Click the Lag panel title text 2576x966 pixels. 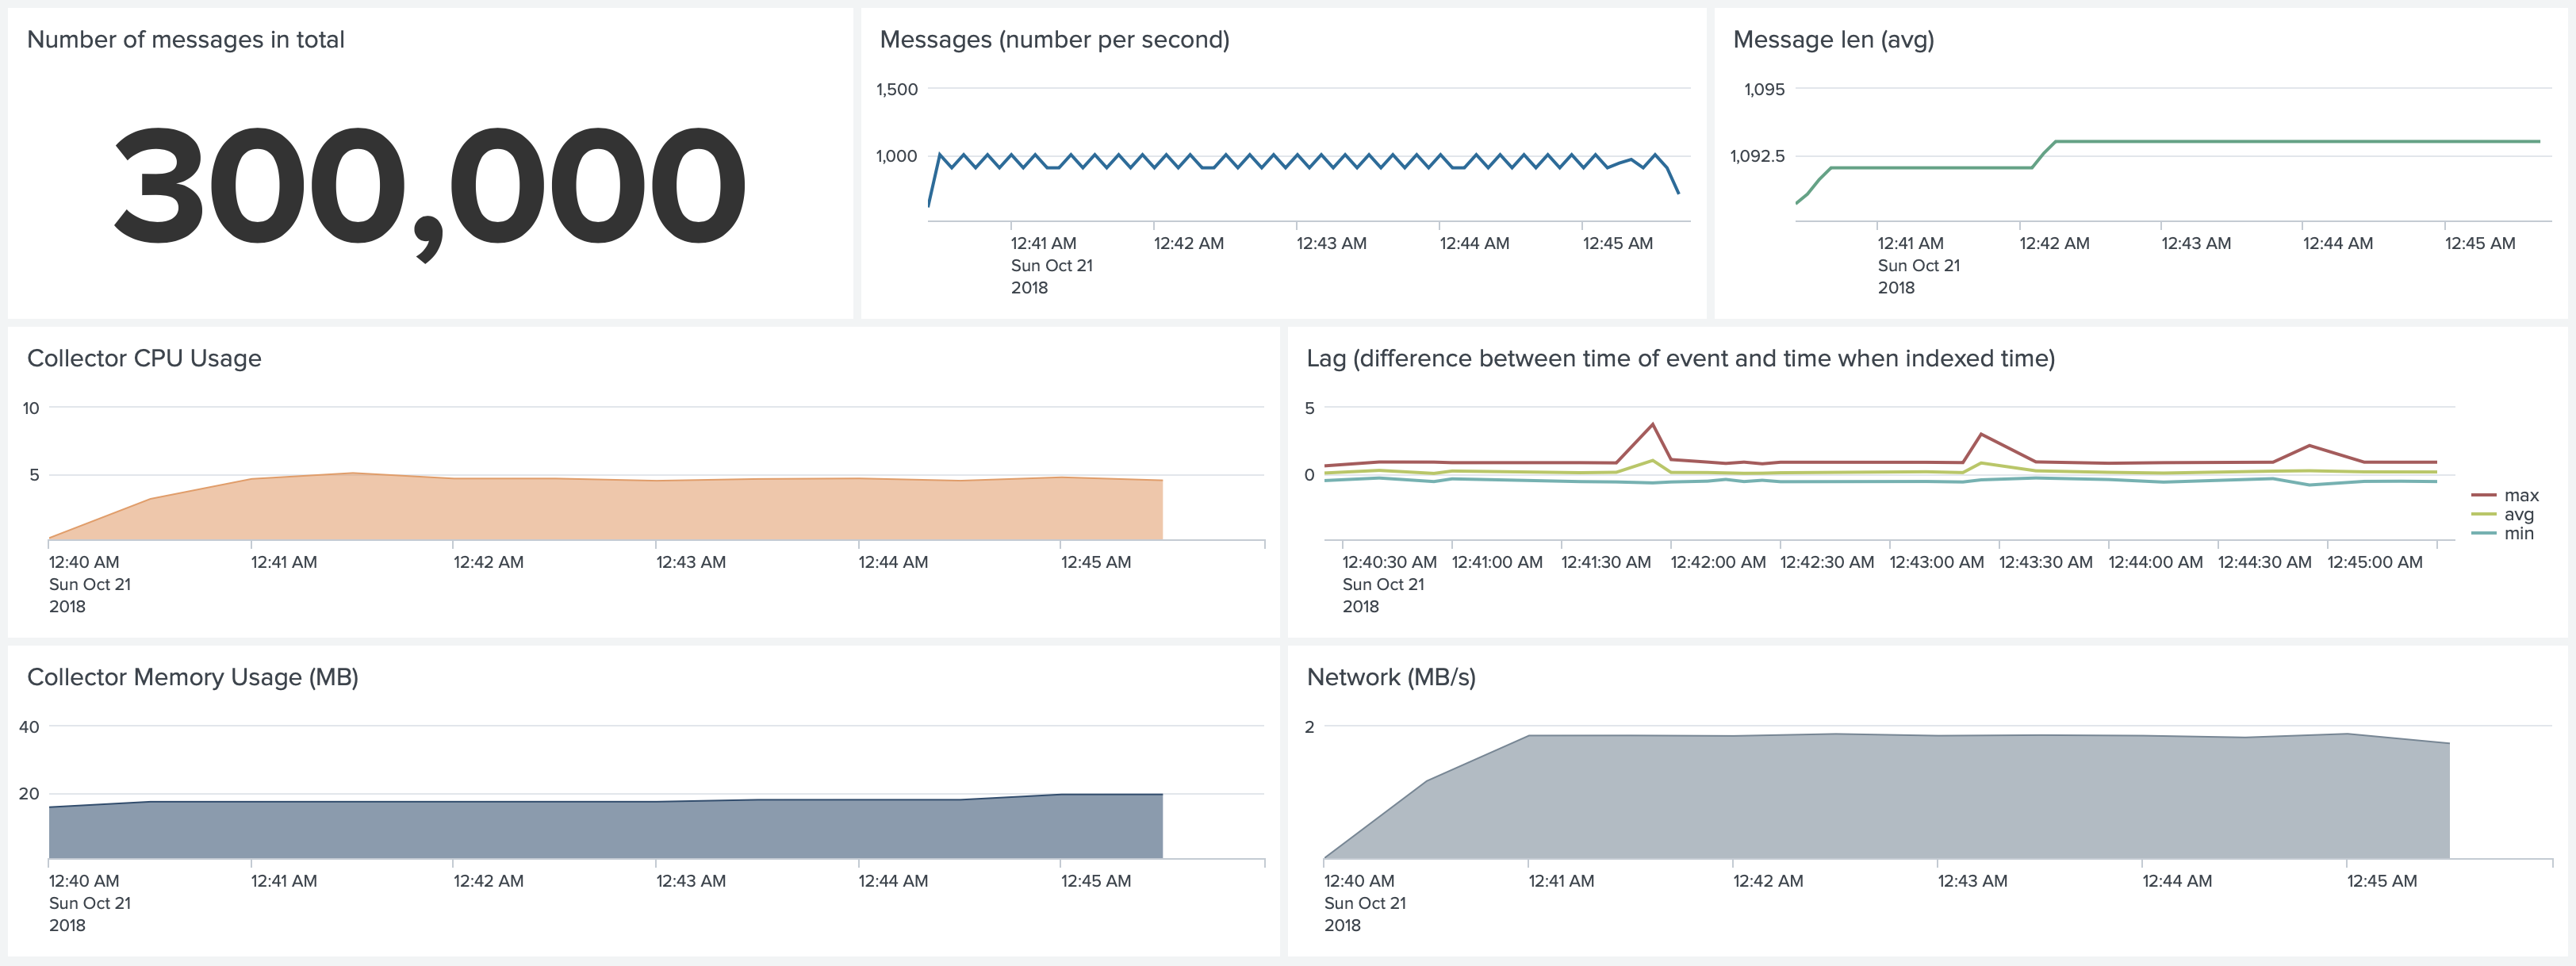pos(1680,358)
